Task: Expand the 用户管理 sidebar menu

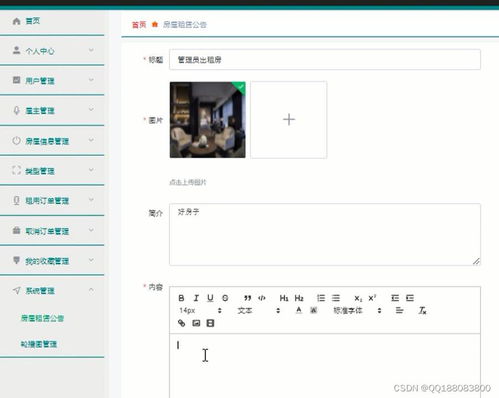Action: (52, 80)
